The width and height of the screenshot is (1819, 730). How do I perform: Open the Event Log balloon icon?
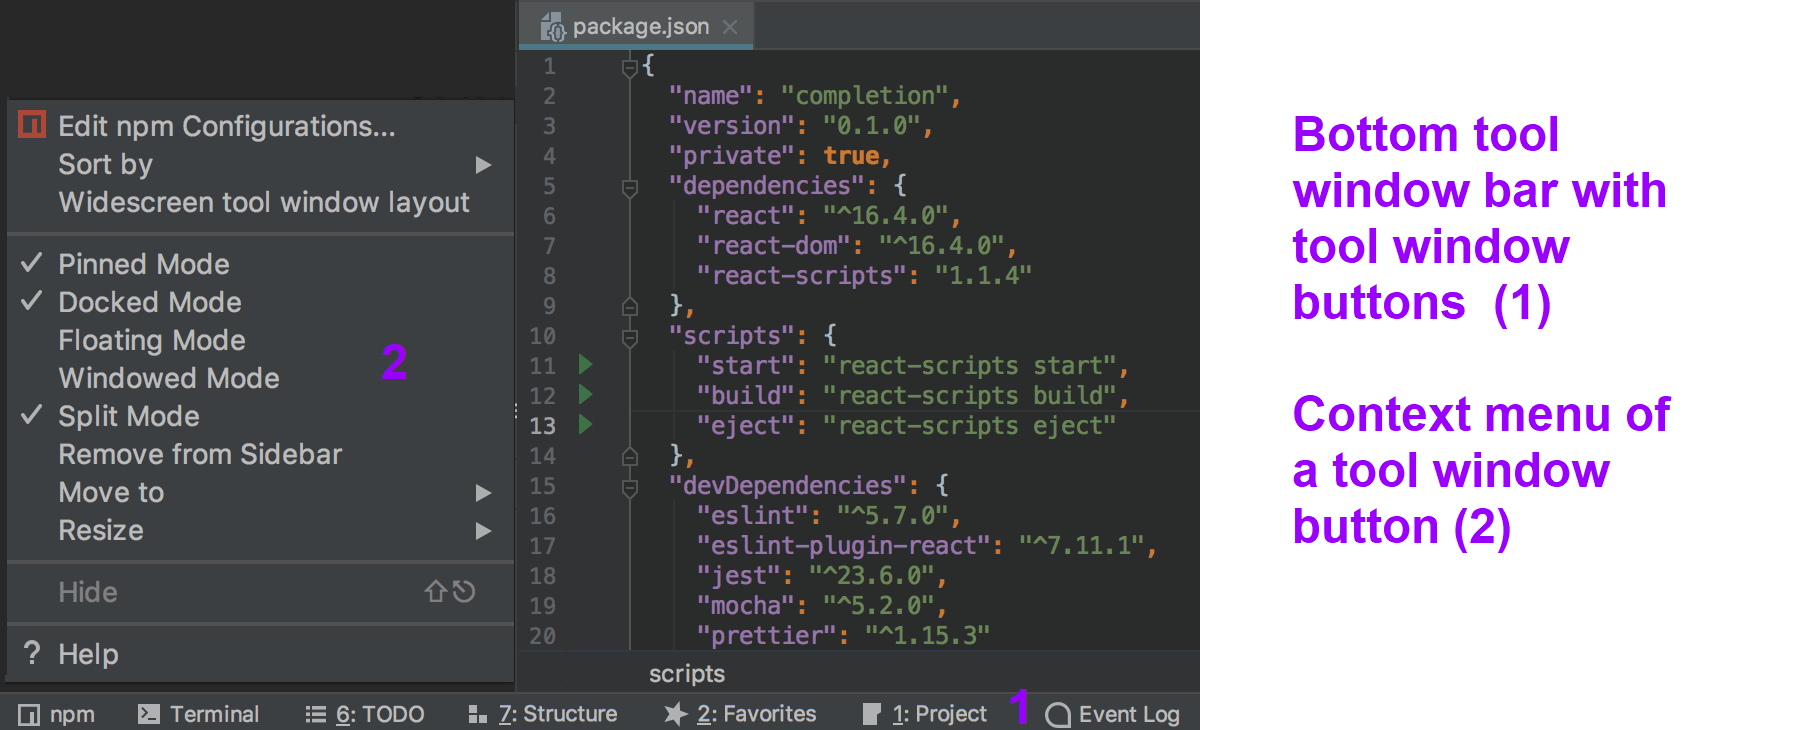pos(1057,714)
